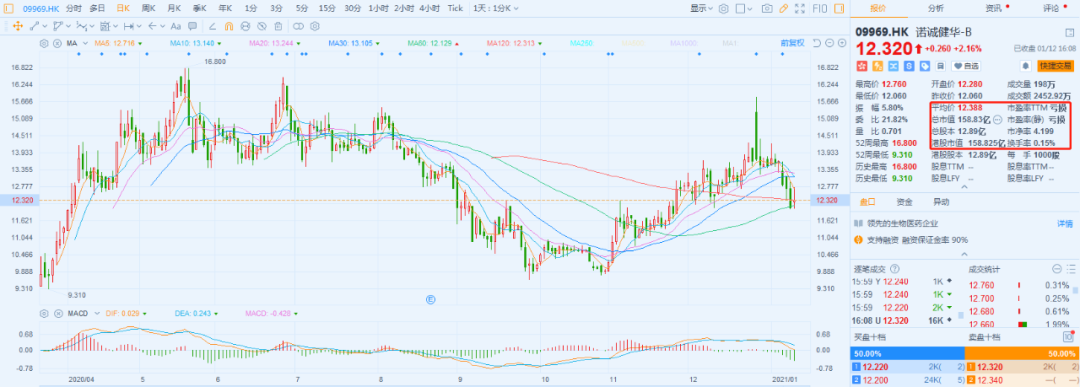This screenshot has height=387, width=1080.
Task: Add a comment bubble annotation
Action: (192, 26)
